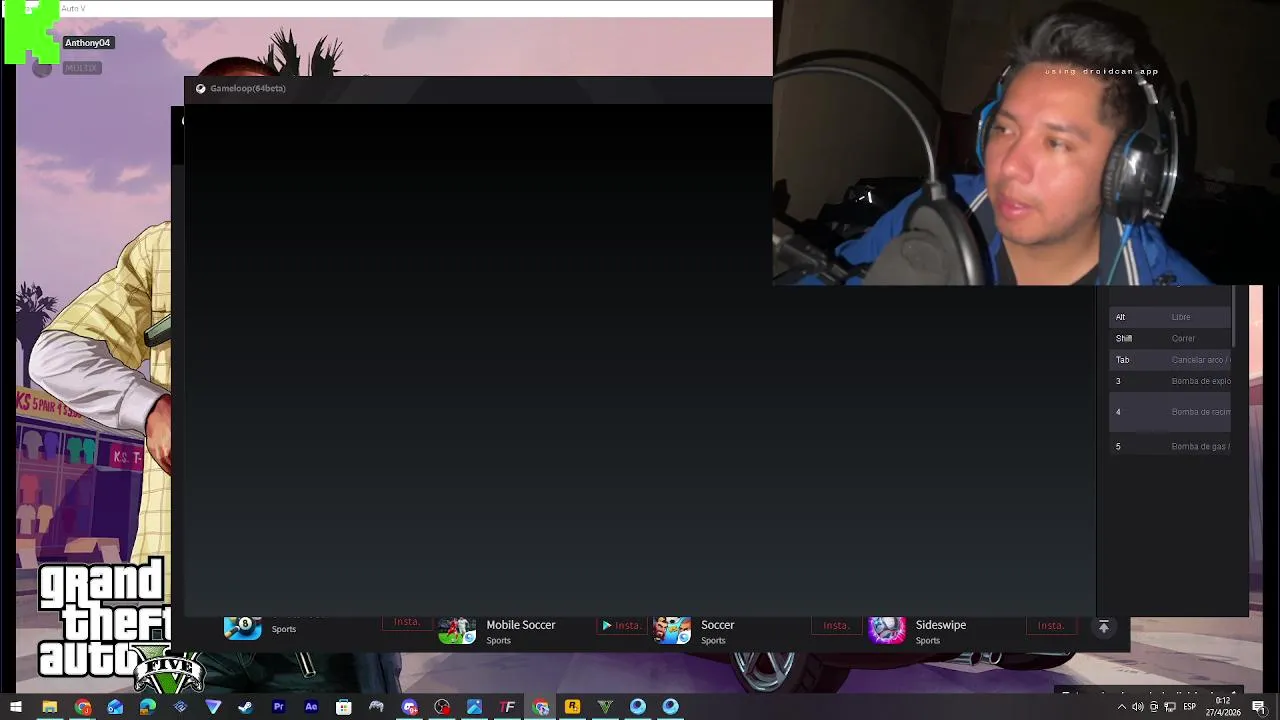Open the Windows Start menu
Screen dimensions: 1280x720
pos(16,707)
